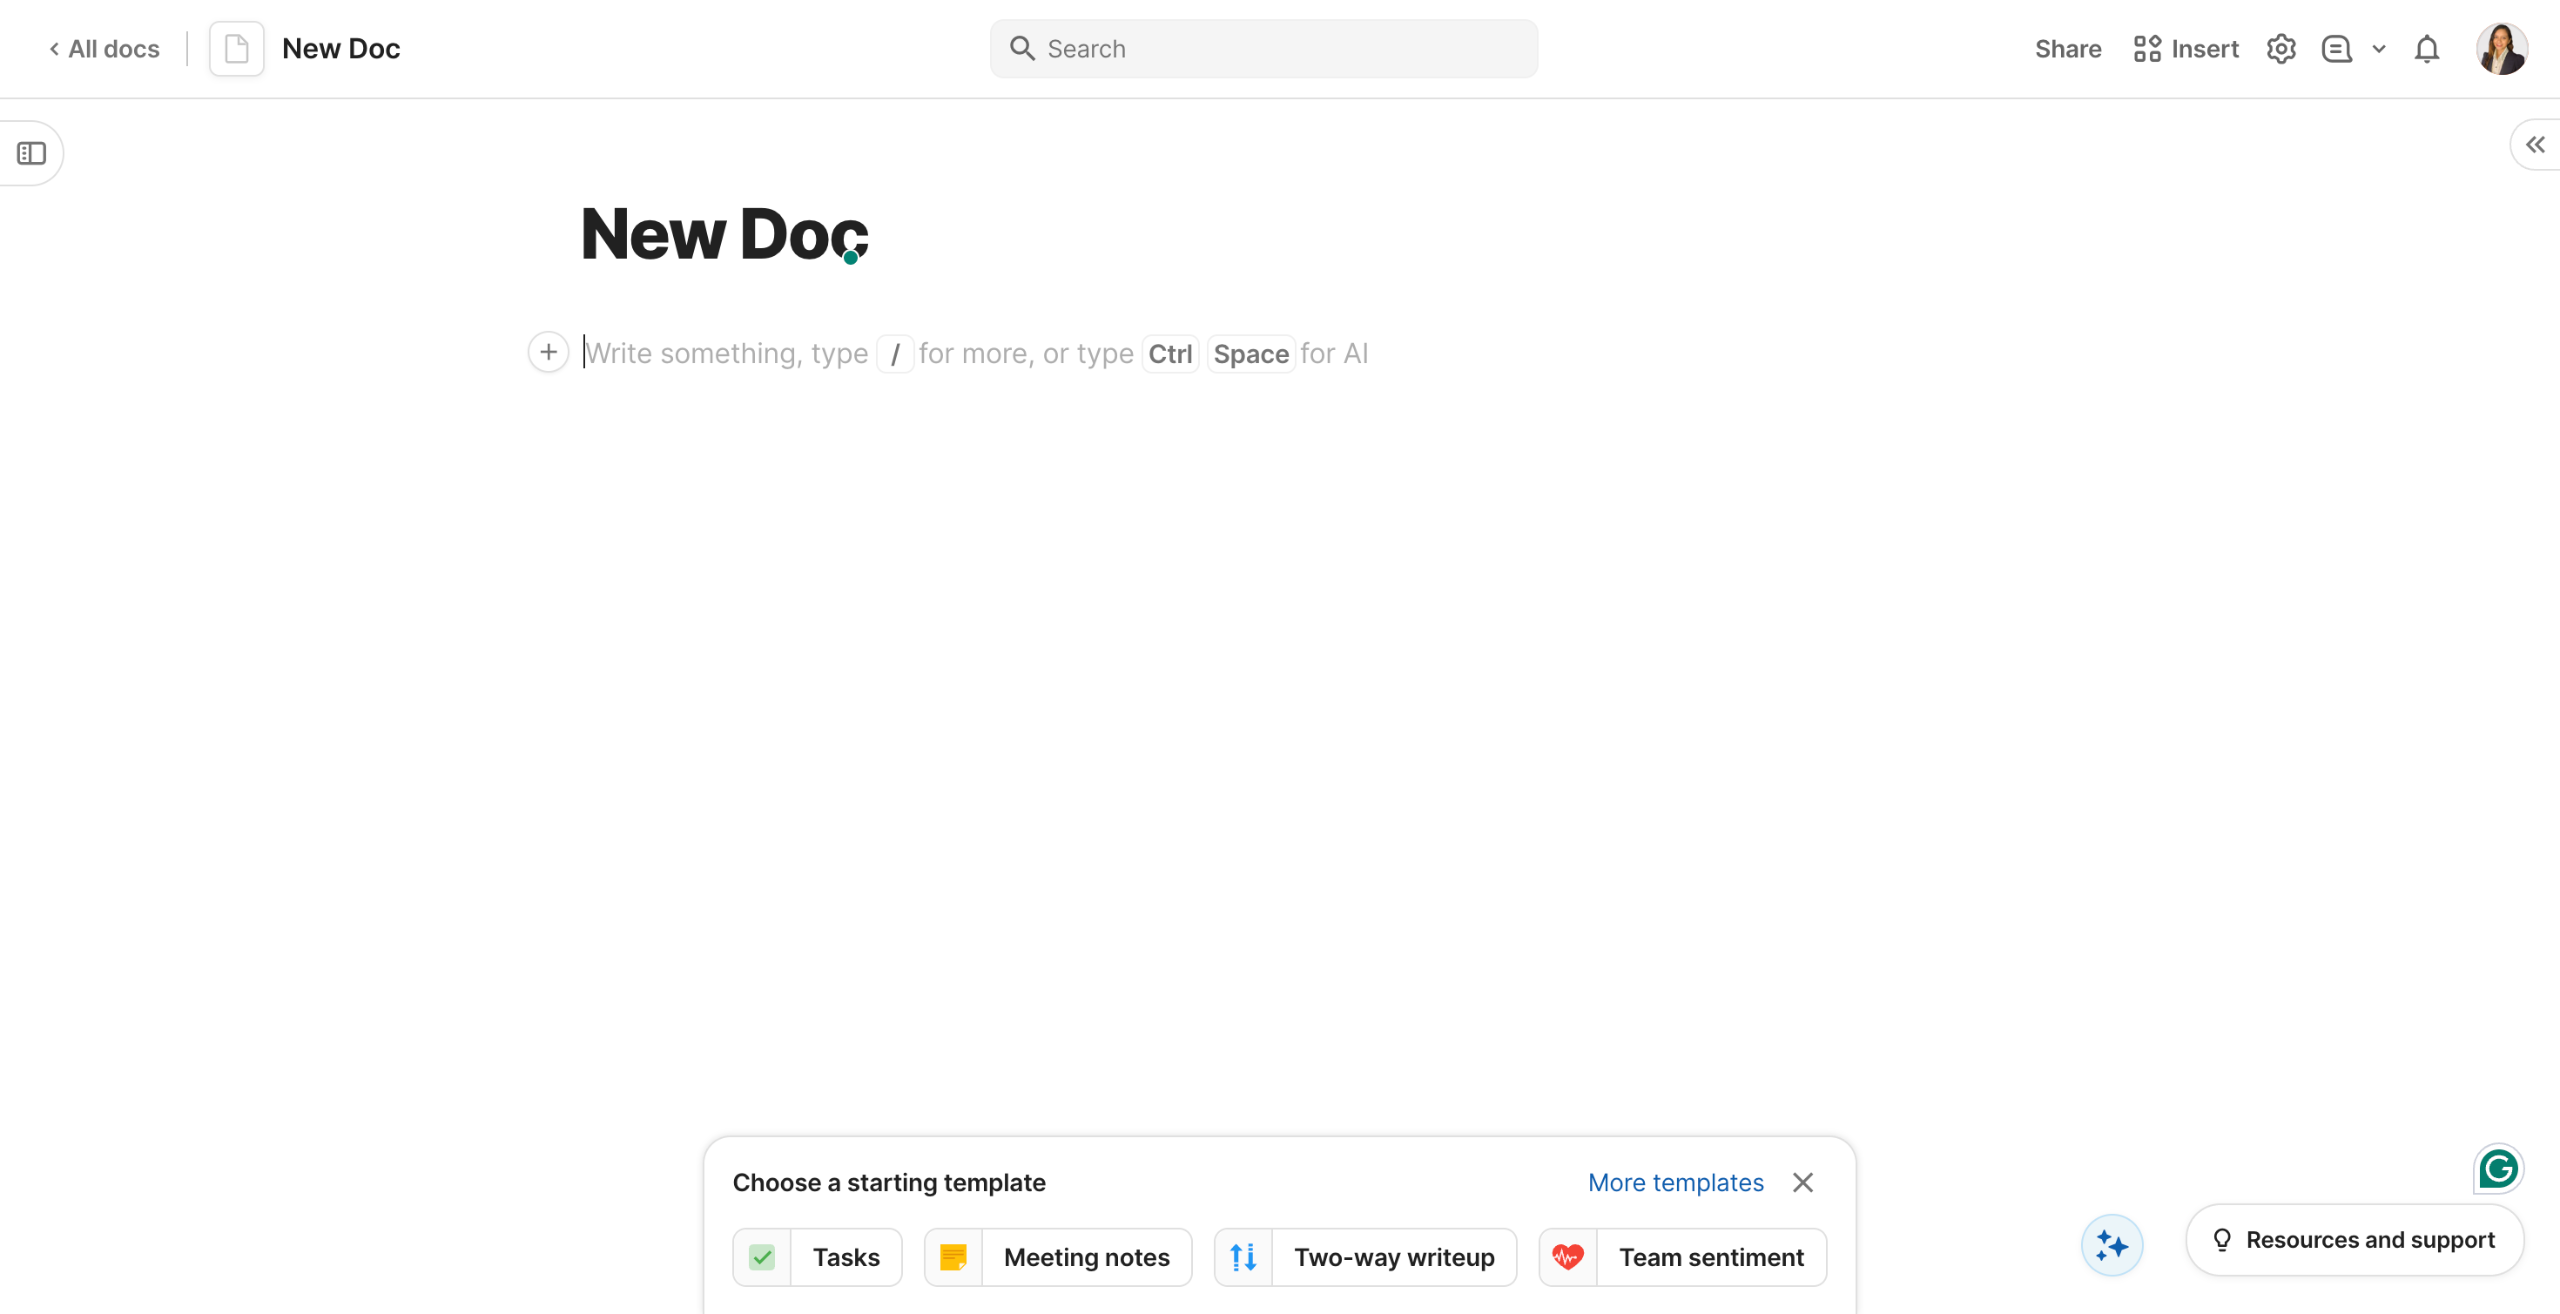The height and width of the screenshot is (1314, 2560).
Task: Click the notifications bell icon
Action: tap(2427, 49)
